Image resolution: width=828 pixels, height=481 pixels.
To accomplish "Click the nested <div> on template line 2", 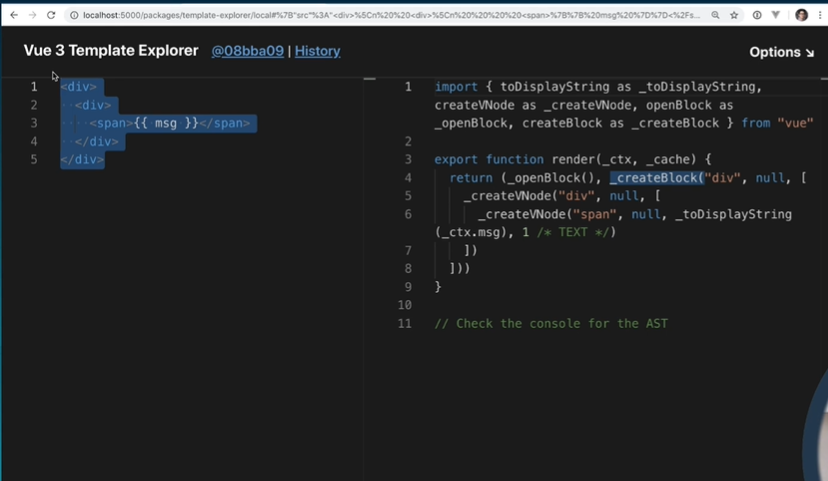I will pos(93,105).
